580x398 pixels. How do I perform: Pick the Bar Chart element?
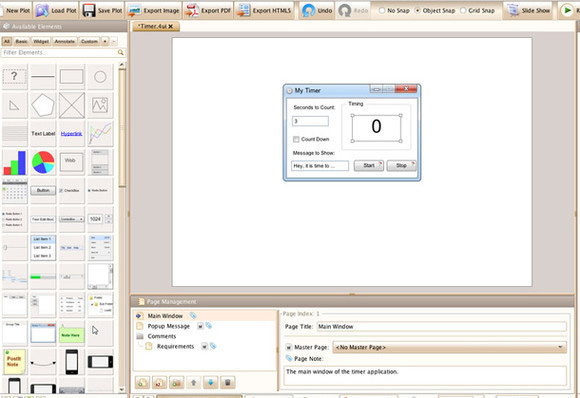pyautogui.click(x=14, y=162)
